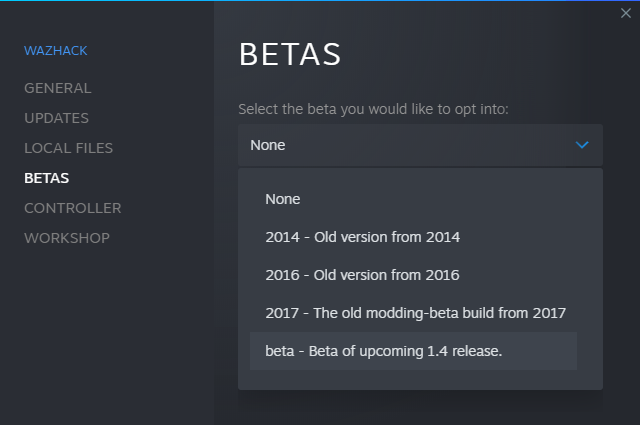Open the CONTROLLER settings page
This screenshot has height=425, width=640.
(73, 208)
